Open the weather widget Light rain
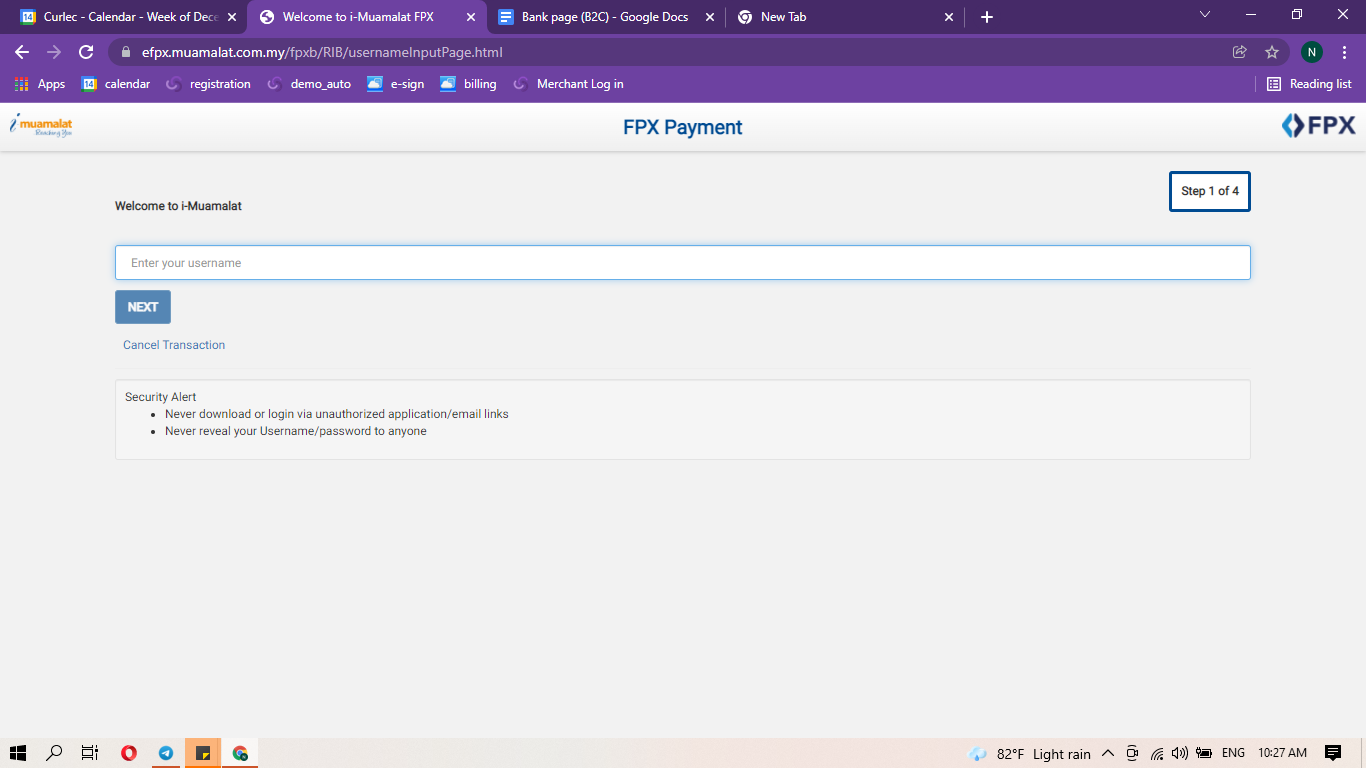1366x768 pixels. coord(1030,754)
